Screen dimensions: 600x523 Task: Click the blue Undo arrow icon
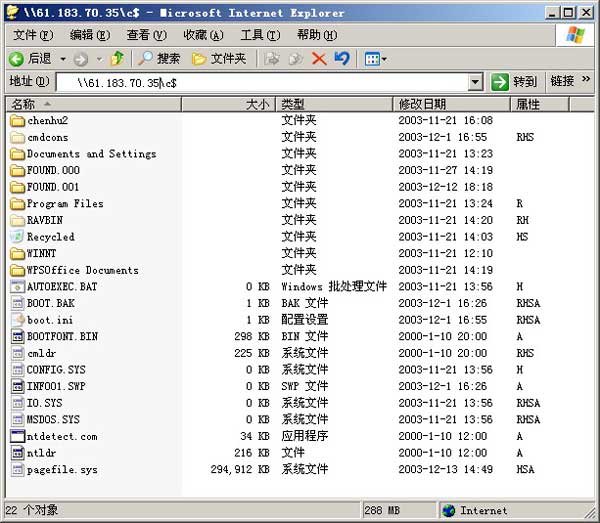342,59
